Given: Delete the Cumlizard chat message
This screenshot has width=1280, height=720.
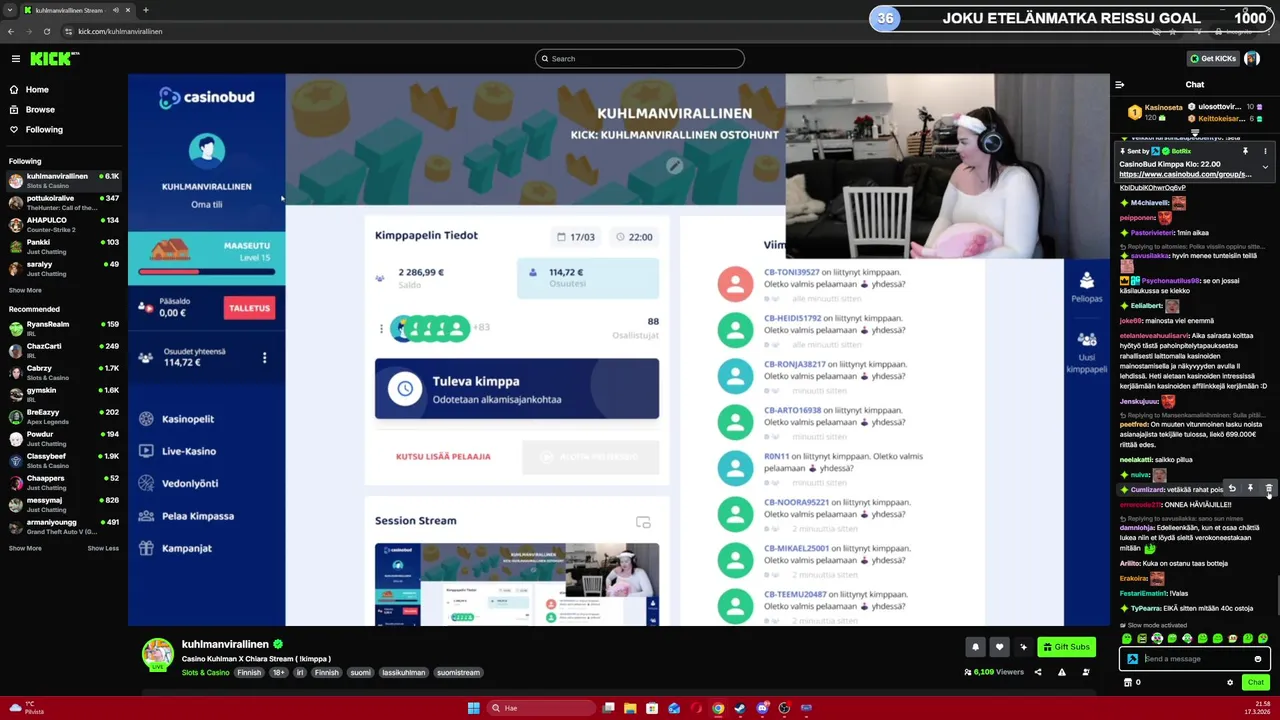Looking at the screenshot, I should click(1269, 489).
